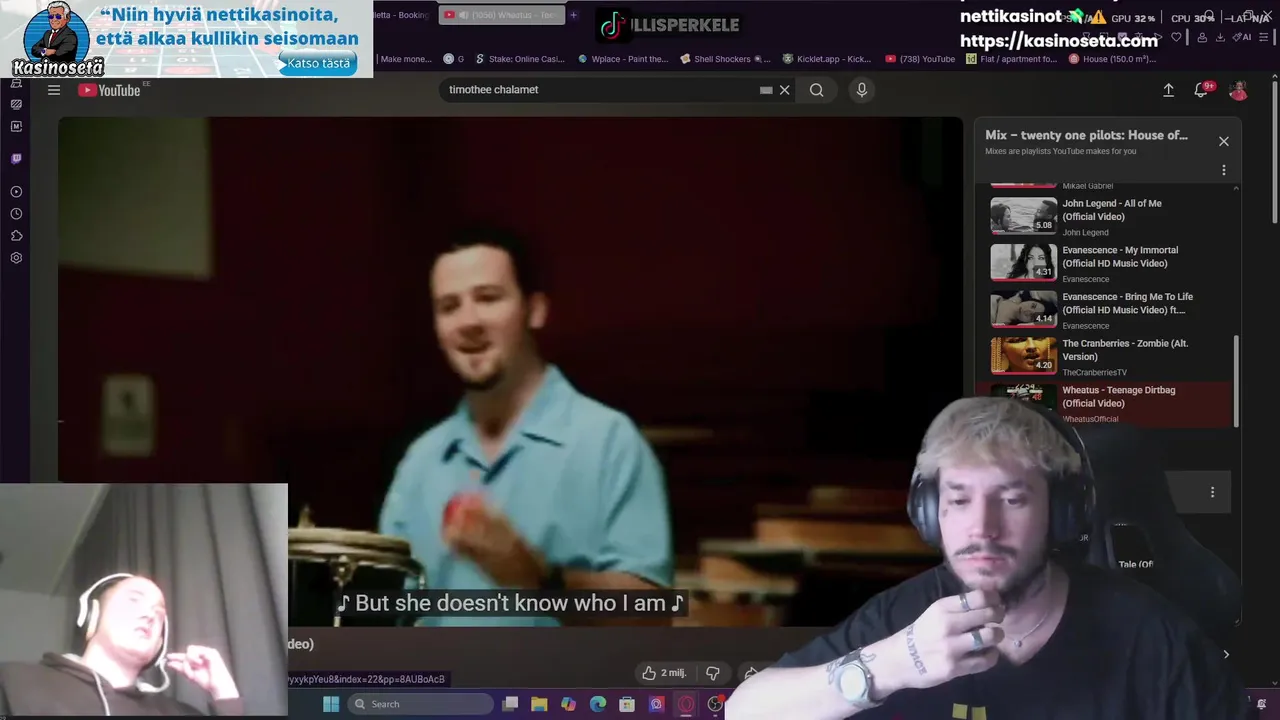Open Task View on the taskbar
Viewport: 1280px width, 720px height.
(510, 704)
